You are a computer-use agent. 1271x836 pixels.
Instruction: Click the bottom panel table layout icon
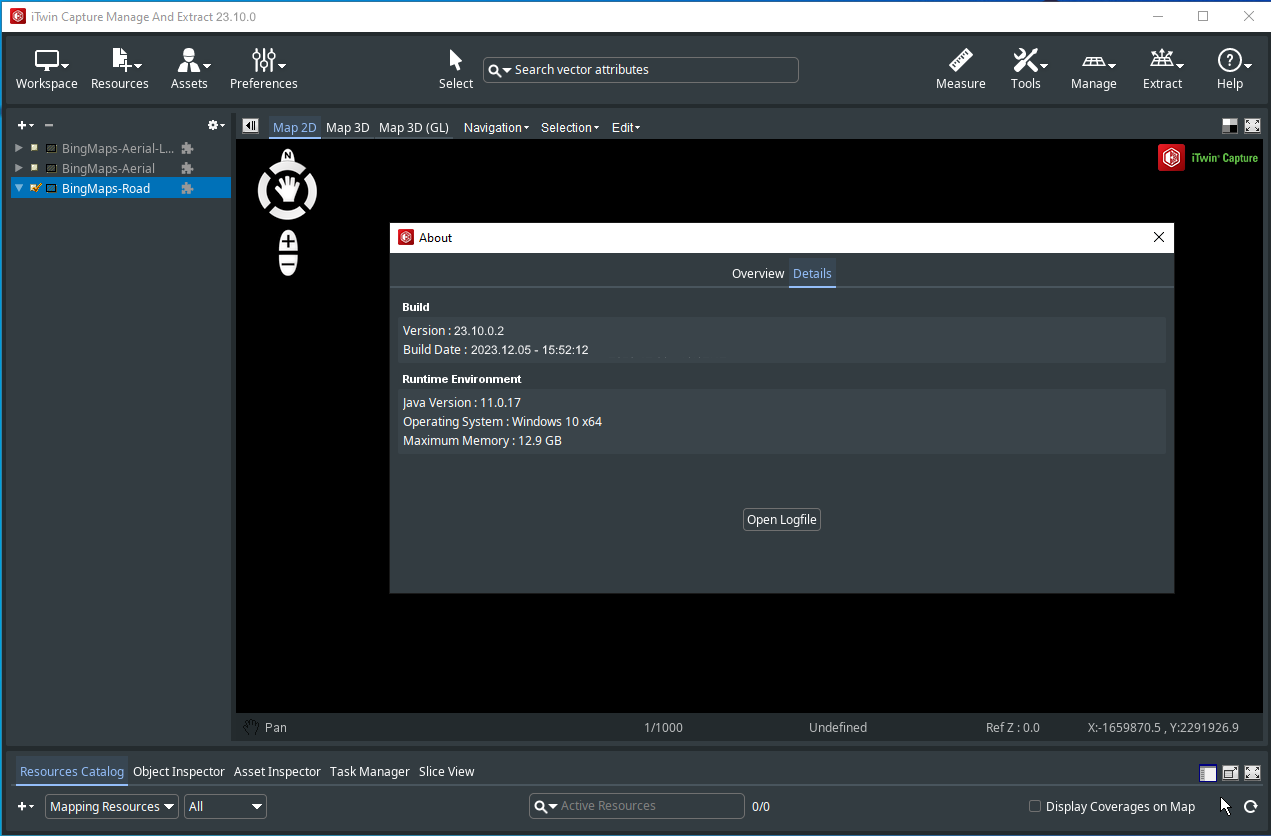1208,773
